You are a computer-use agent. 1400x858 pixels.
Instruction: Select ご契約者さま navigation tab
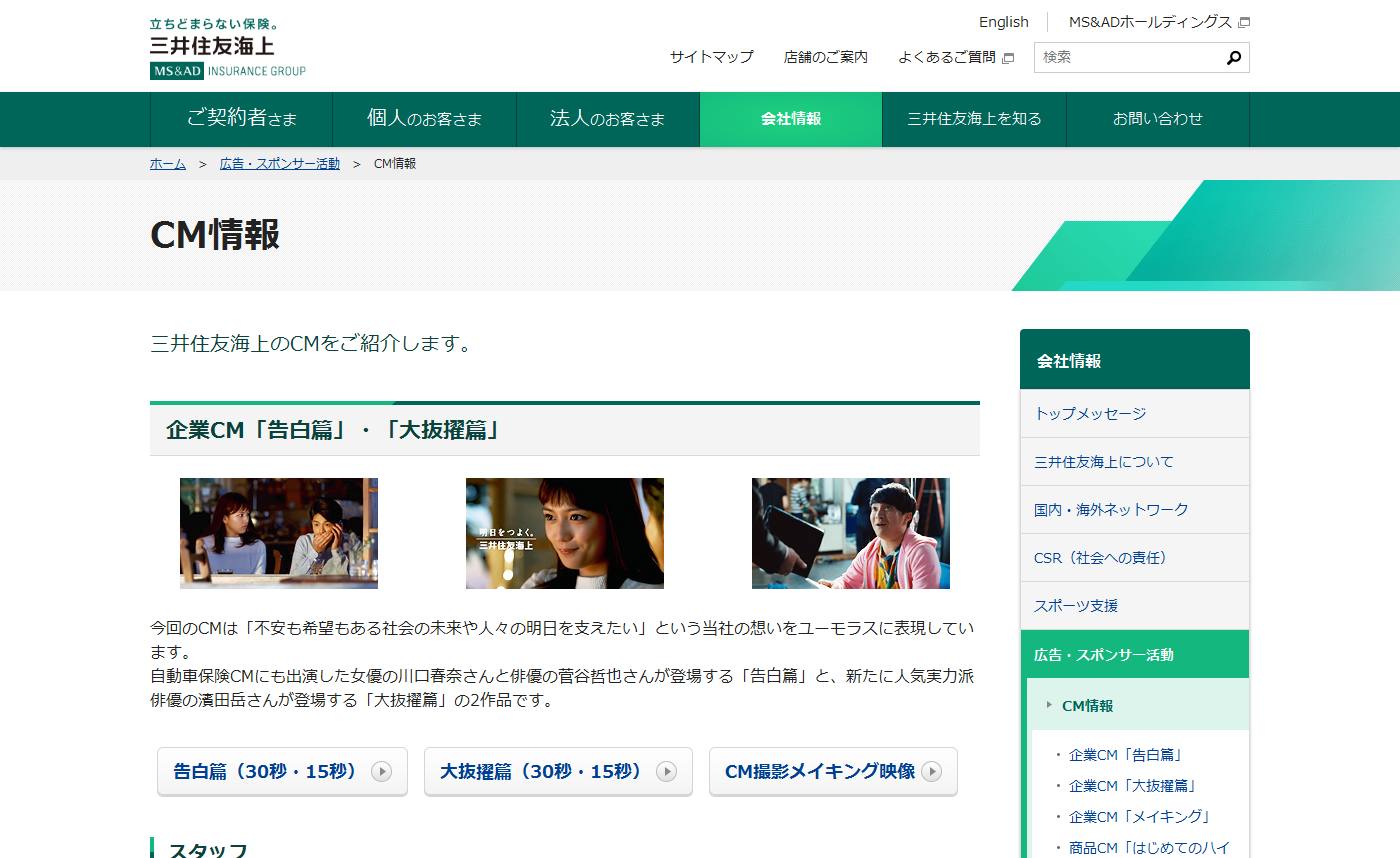pos(241,119)
